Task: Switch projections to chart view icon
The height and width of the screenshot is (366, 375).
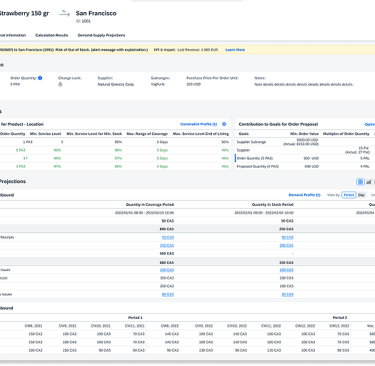Action: [369, 182]
